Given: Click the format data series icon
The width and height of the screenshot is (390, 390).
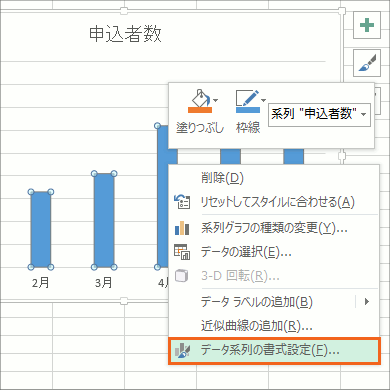Looking at the screenshot, I should pyautogui.click(x=182, y=351).
